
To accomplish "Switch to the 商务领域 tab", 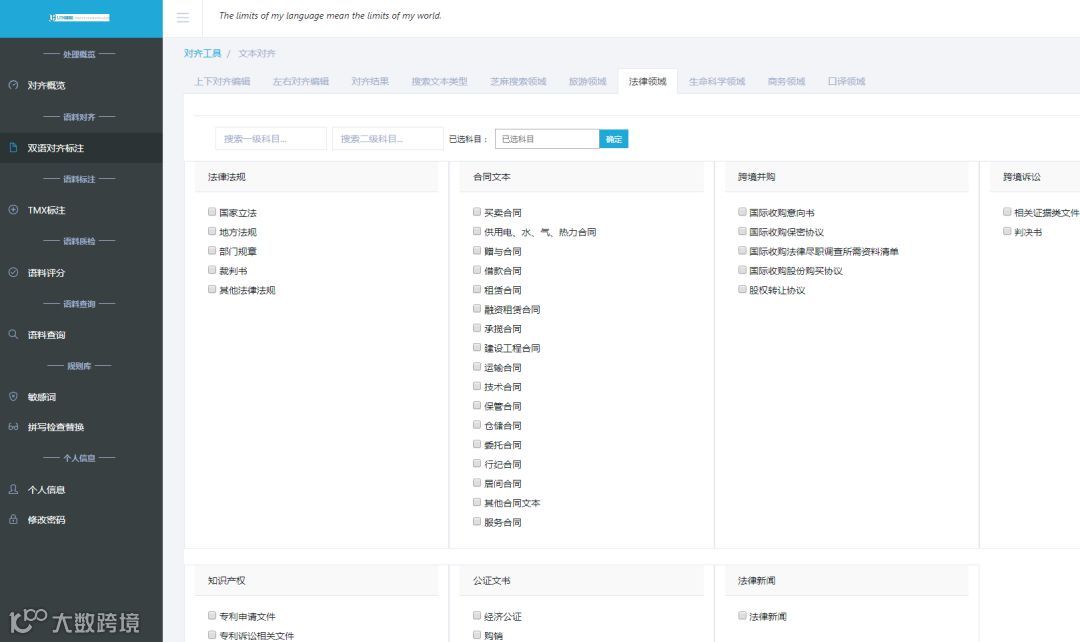I will 787,81.
